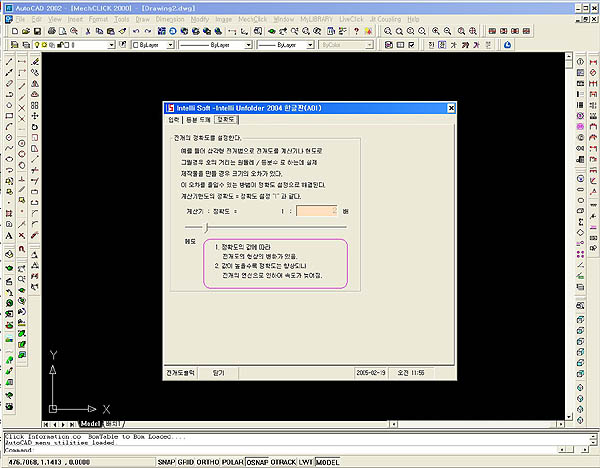The height and width of the screenshot is (468, 600).
Task: Switch to the second tab in Unfolder dialog
Action: (x=198, y=120)
